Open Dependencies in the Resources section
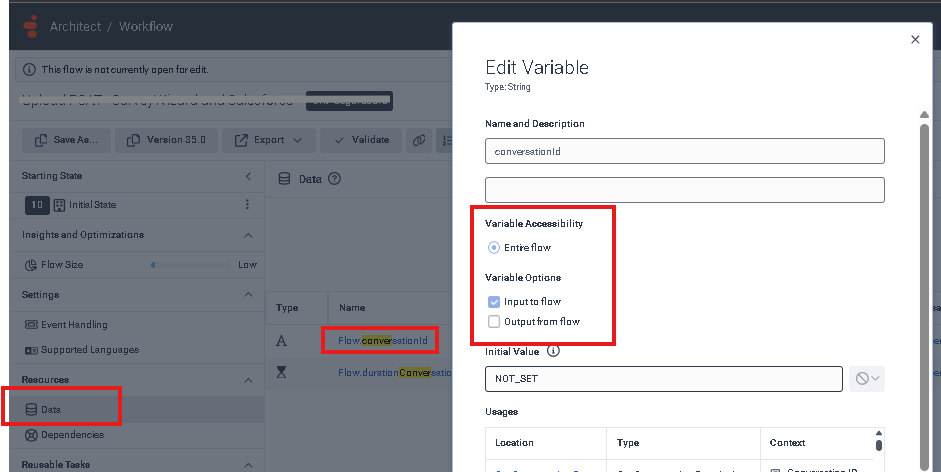Screen dimensions: 941x472 [71, 435]
